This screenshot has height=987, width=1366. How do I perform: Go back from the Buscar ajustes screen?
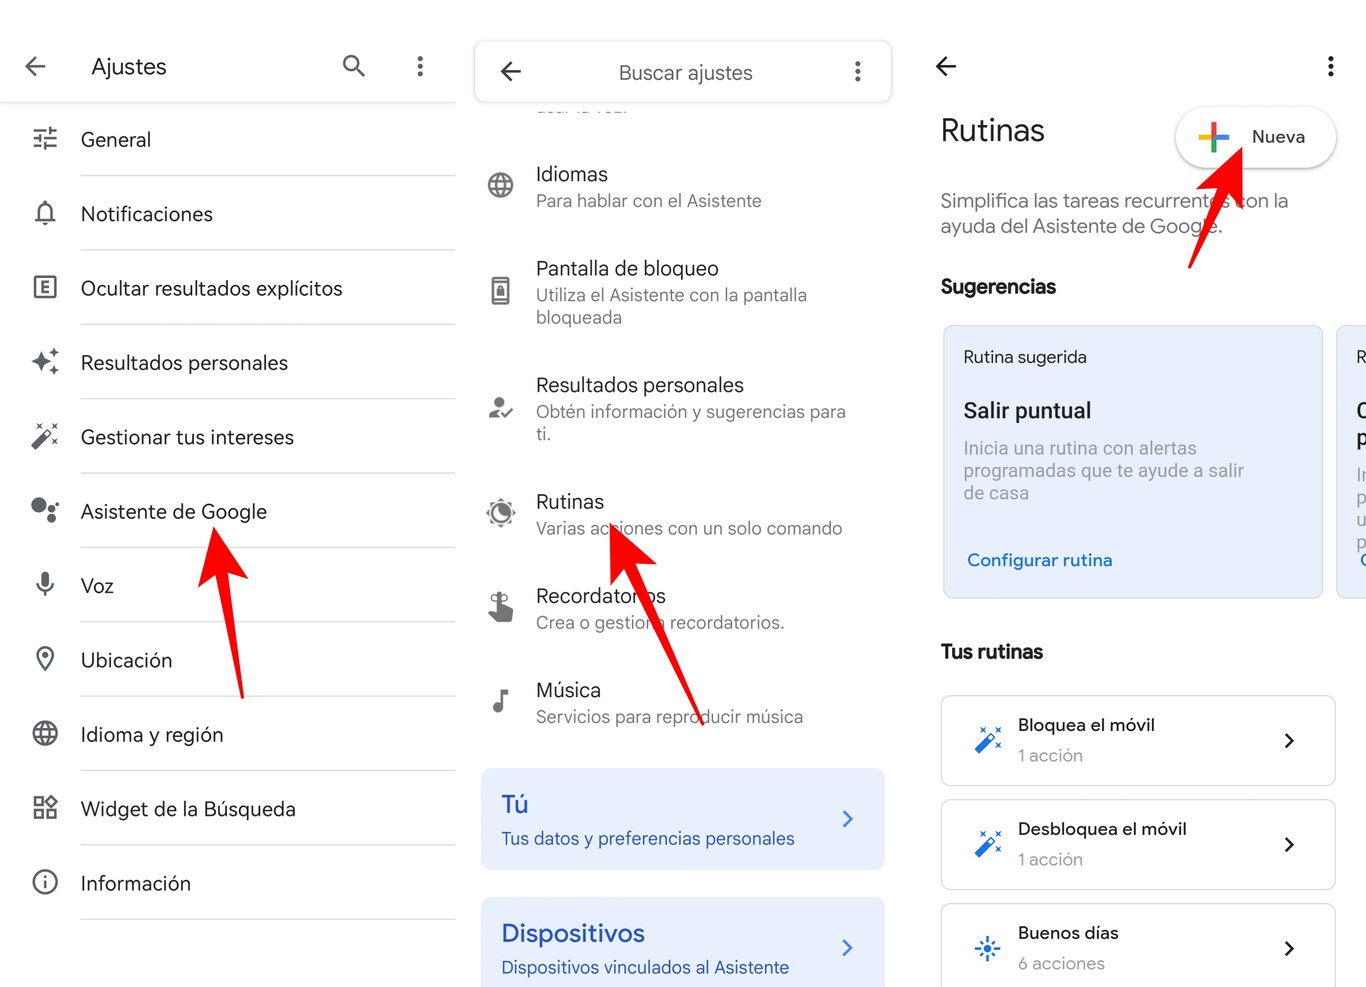tap(511, 71)
